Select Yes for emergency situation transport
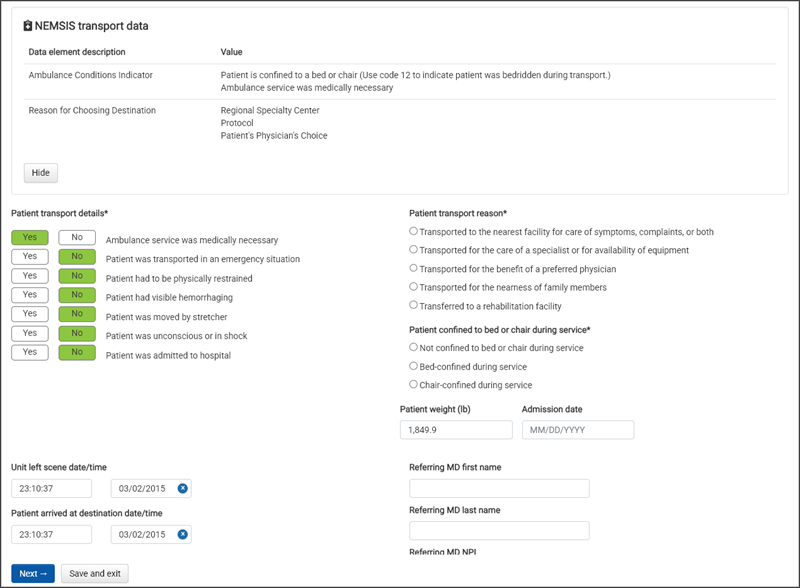800x588 pixels. (x=30, y=257)
